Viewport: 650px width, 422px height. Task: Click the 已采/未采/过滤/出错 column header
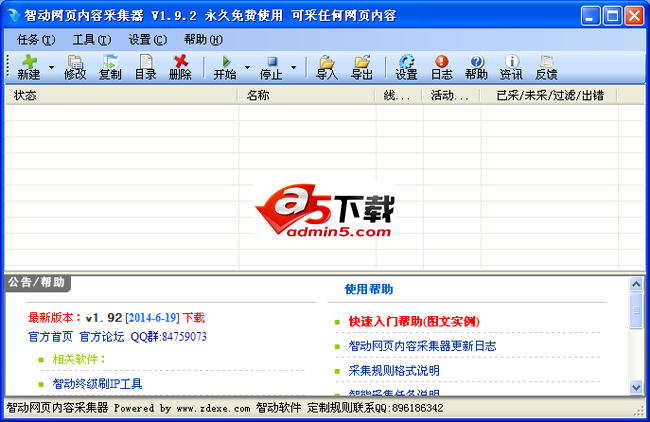549,95
